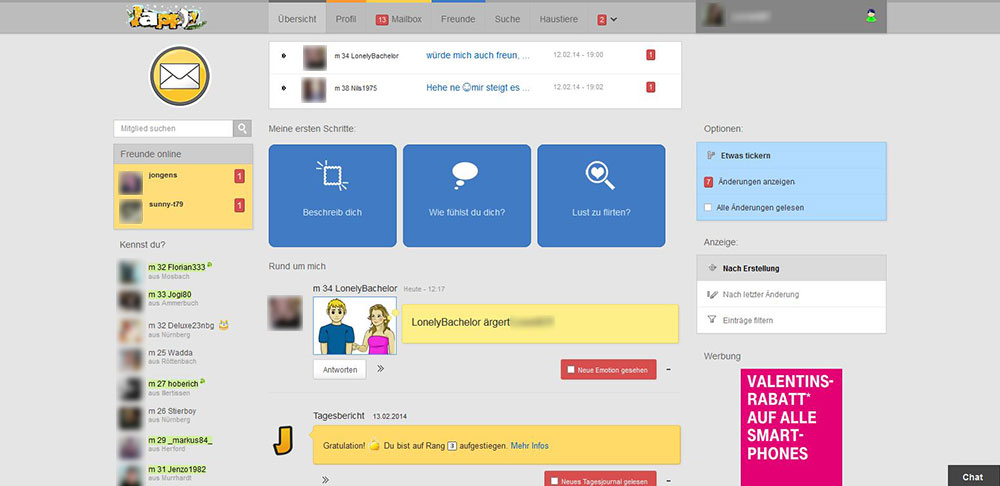Switch to the Profil tab
The width and height of the screenshot is (1000, 486).
click(346, 19)
